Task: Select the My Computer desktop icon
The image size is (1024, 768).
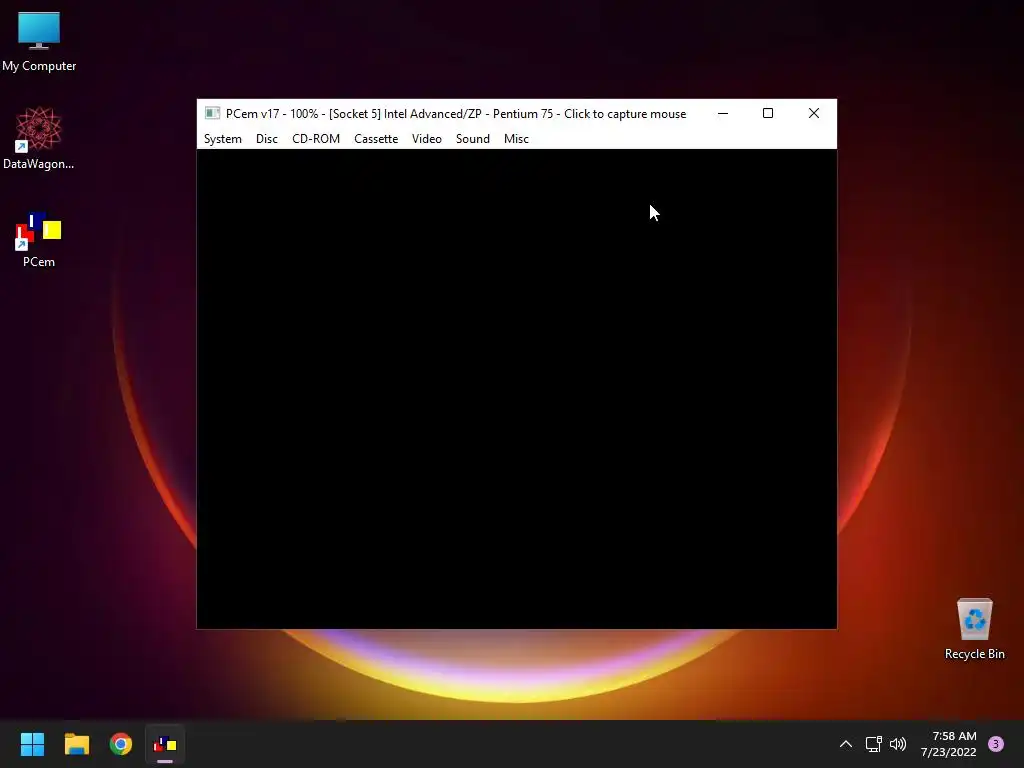Action: [x=39, y=41]
